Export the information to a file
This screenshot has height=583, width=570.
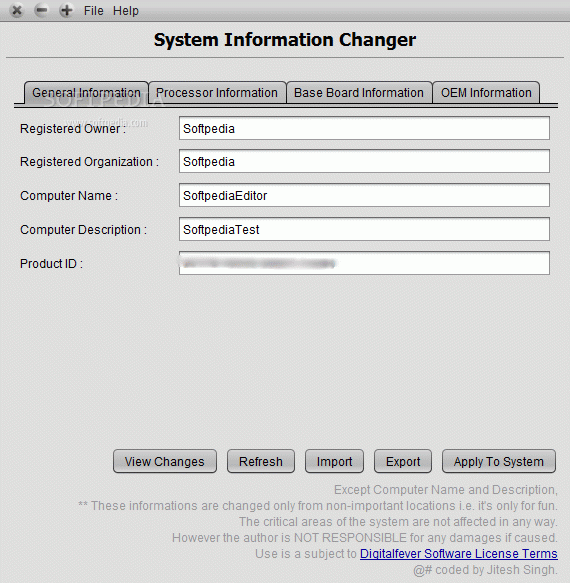click(403, 461)
